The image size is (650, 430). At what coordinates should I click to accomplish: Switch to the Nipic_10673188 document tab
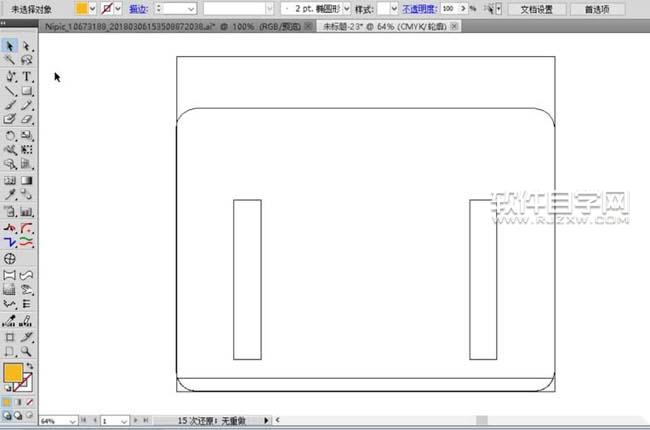pos(173,27)
